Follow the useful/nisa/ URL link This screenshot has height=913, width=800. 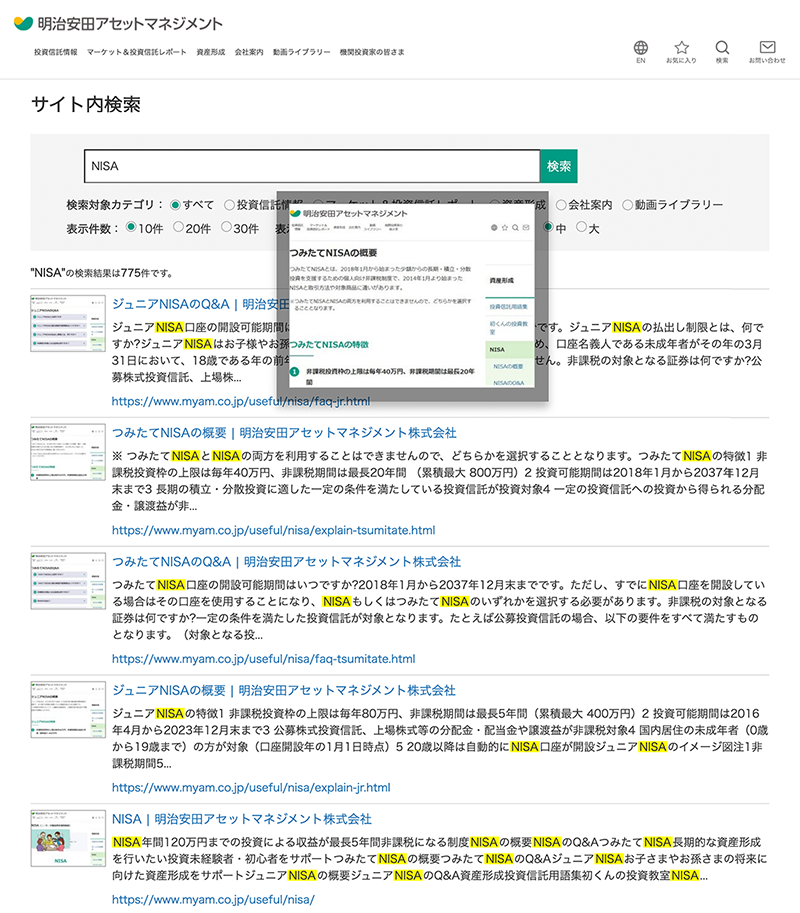point(213,899)
